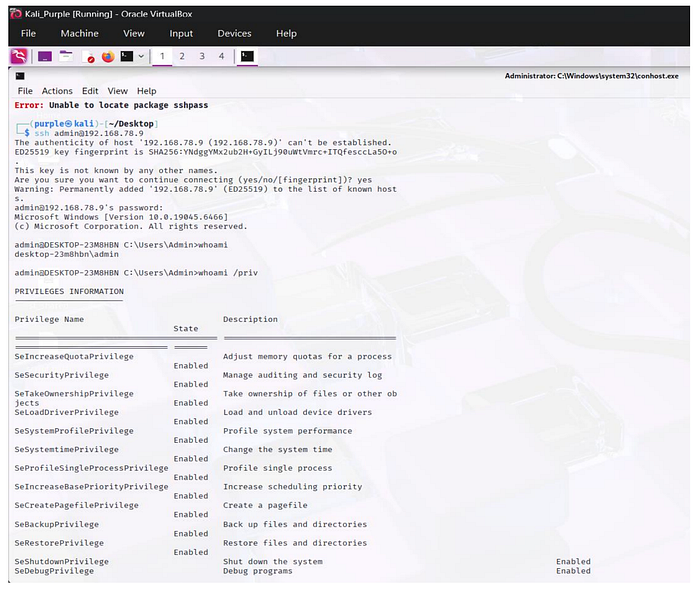Image resolution: width=700 pixels, height=591 pixels.
Task: Open the terminal File menu
Action: 25,91
